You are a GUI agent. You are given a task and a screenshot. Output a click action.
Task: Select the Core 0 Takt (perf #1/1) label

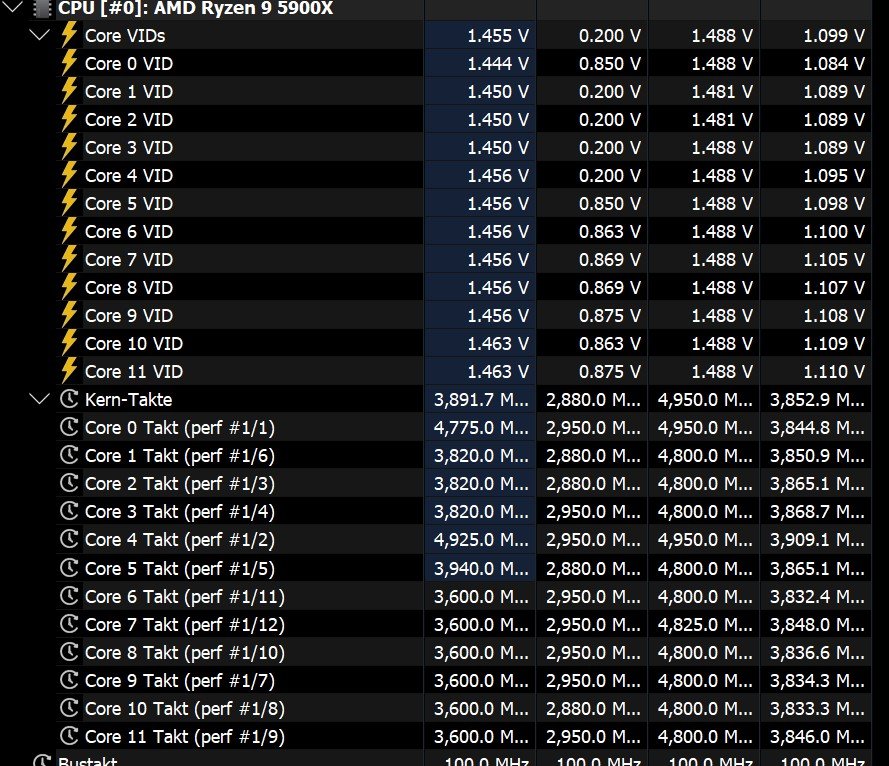(180, 428)
